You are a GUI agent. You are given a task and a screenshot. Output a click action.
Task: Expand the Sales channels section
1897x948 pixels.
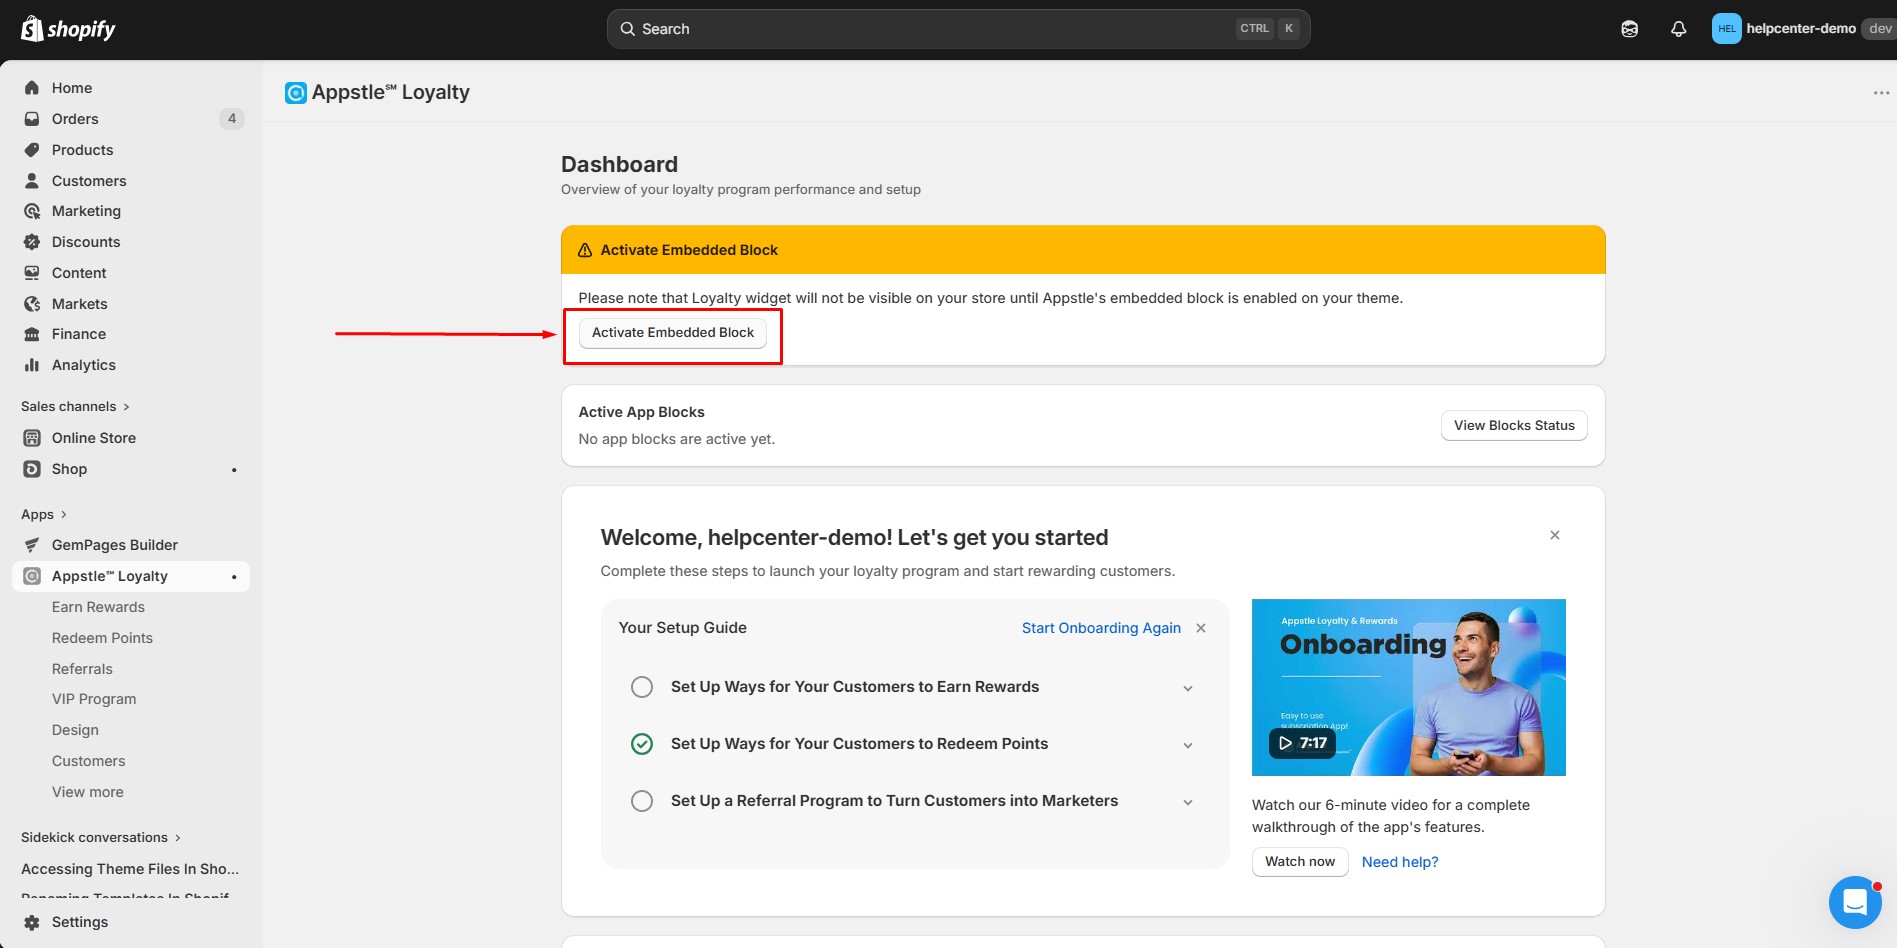pos(75,406)
